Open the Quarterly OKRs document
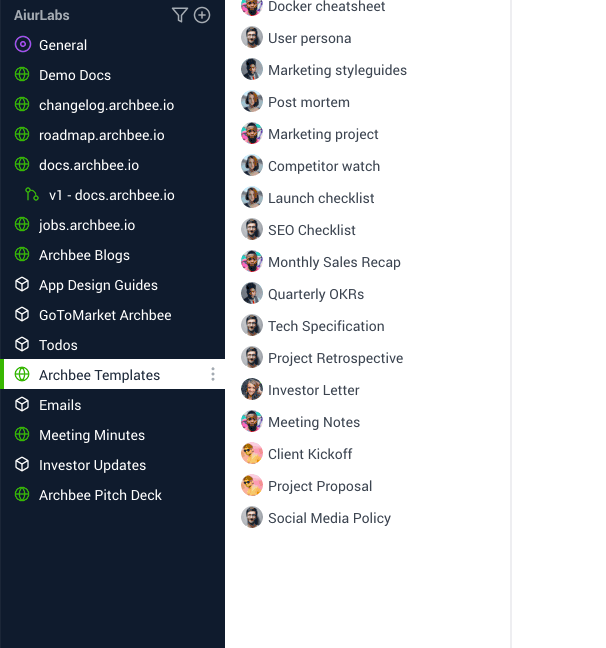This screenshot has height=648, width=606. pos(316,294)
